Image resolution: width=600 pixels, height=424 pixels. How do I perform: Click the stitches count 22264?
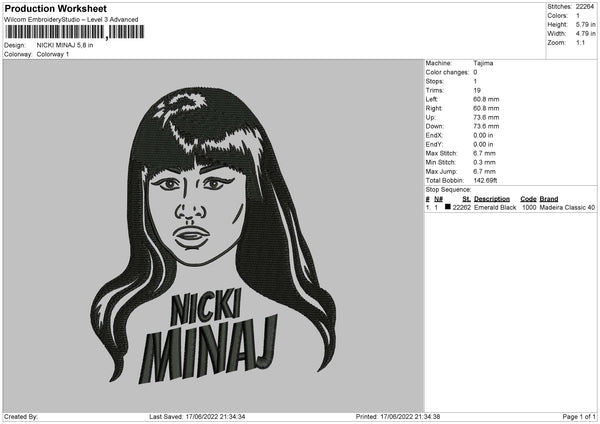pyautogui.click(x=585, y=7)
